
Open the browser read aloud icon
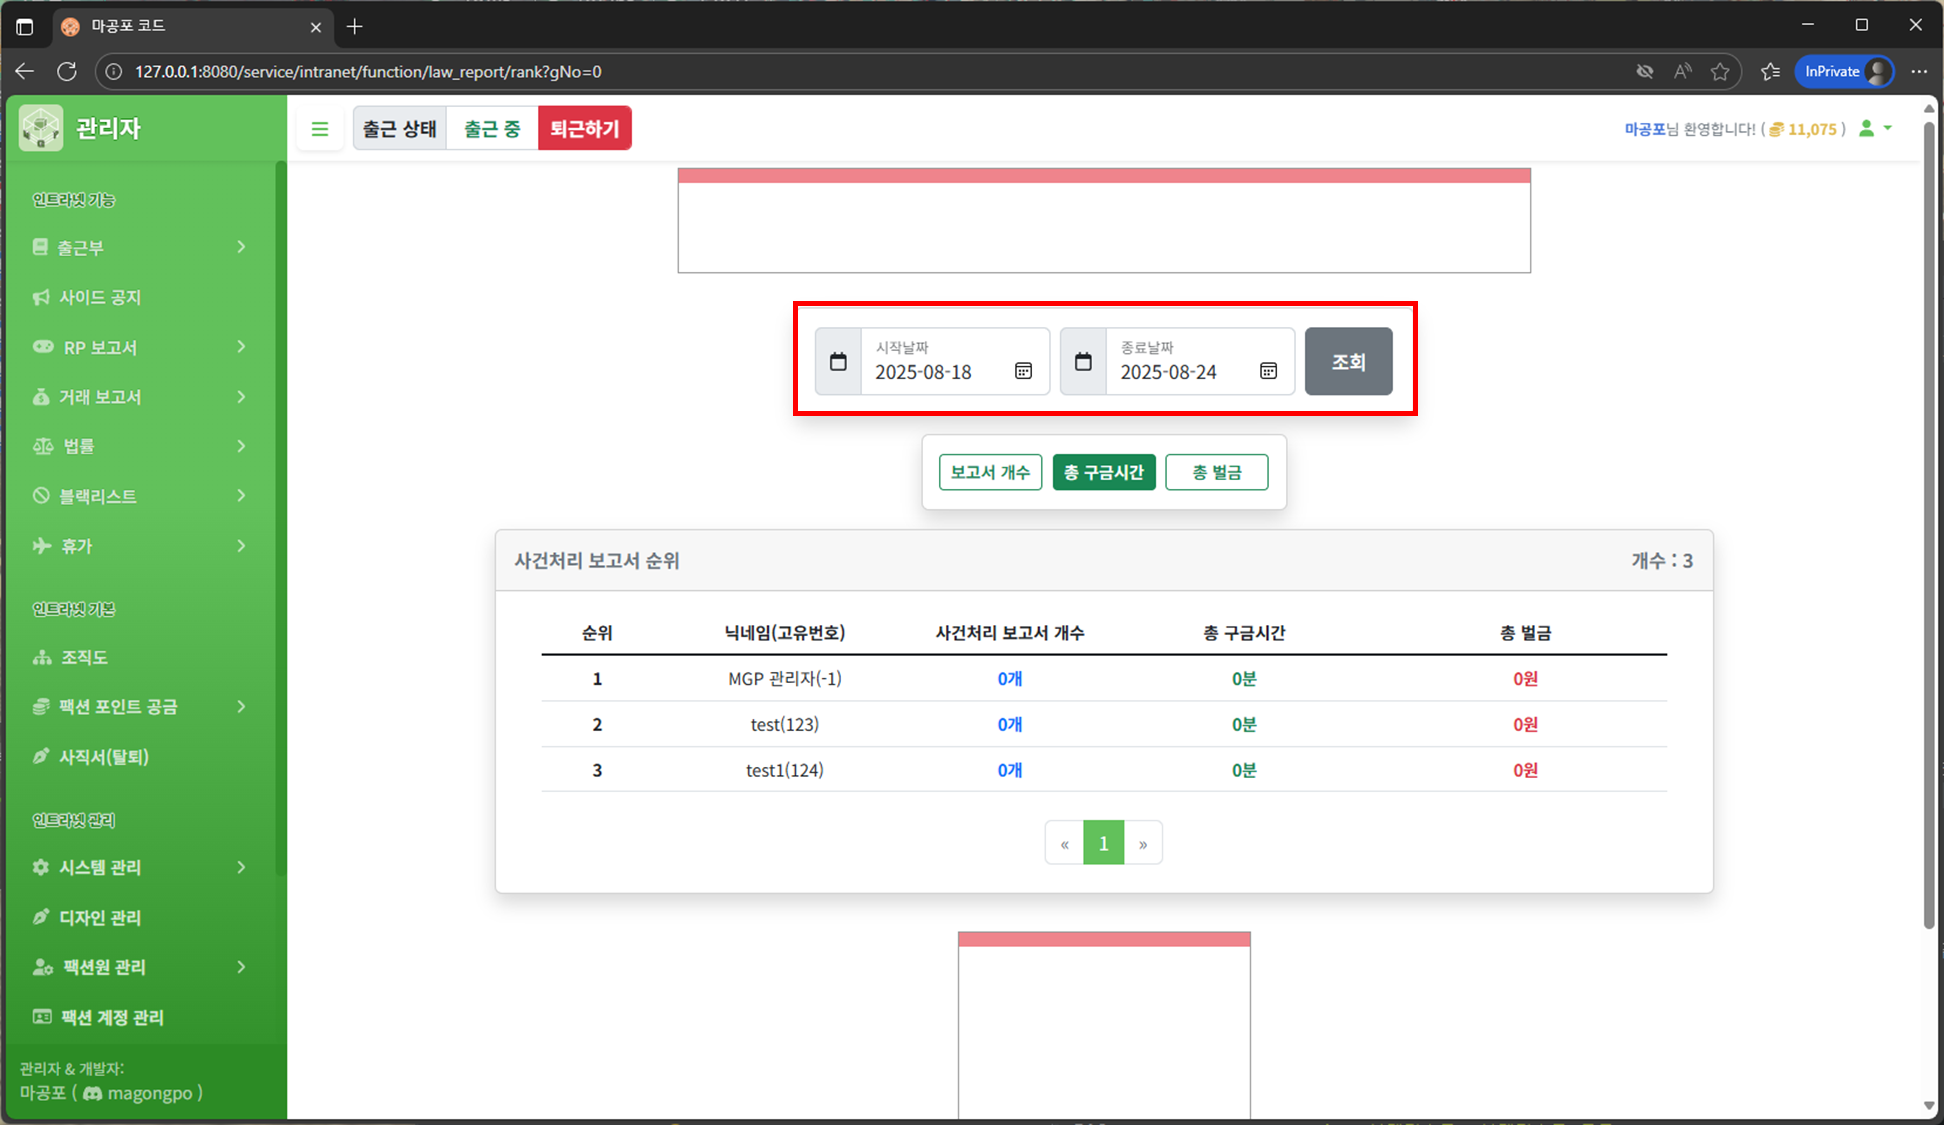(x=1683, y=71)
